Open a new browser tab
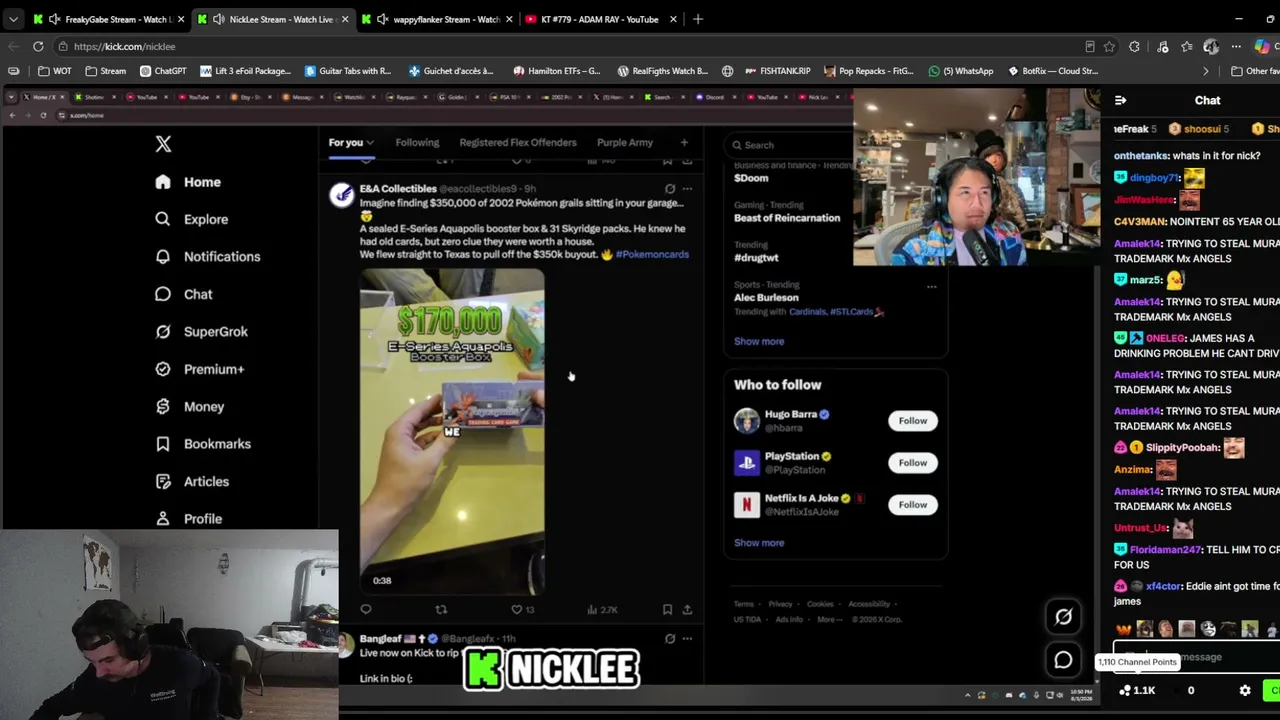Image resolution: width=1280 pixels, height=720 pixels. point(698,19)
